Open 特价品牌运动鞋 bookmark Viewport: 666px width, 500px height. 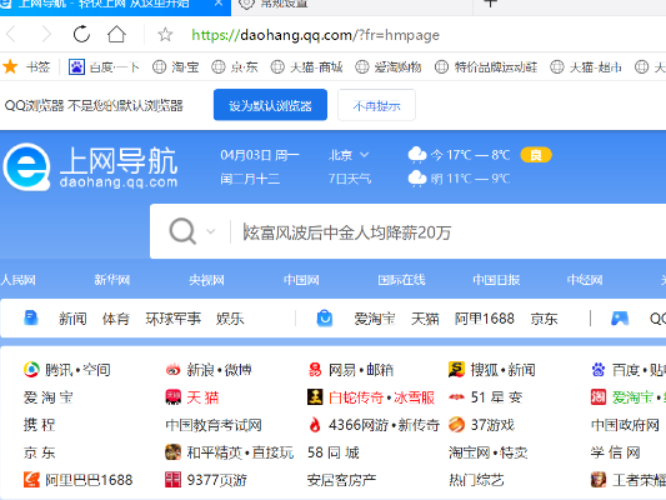tap(486, 67)
